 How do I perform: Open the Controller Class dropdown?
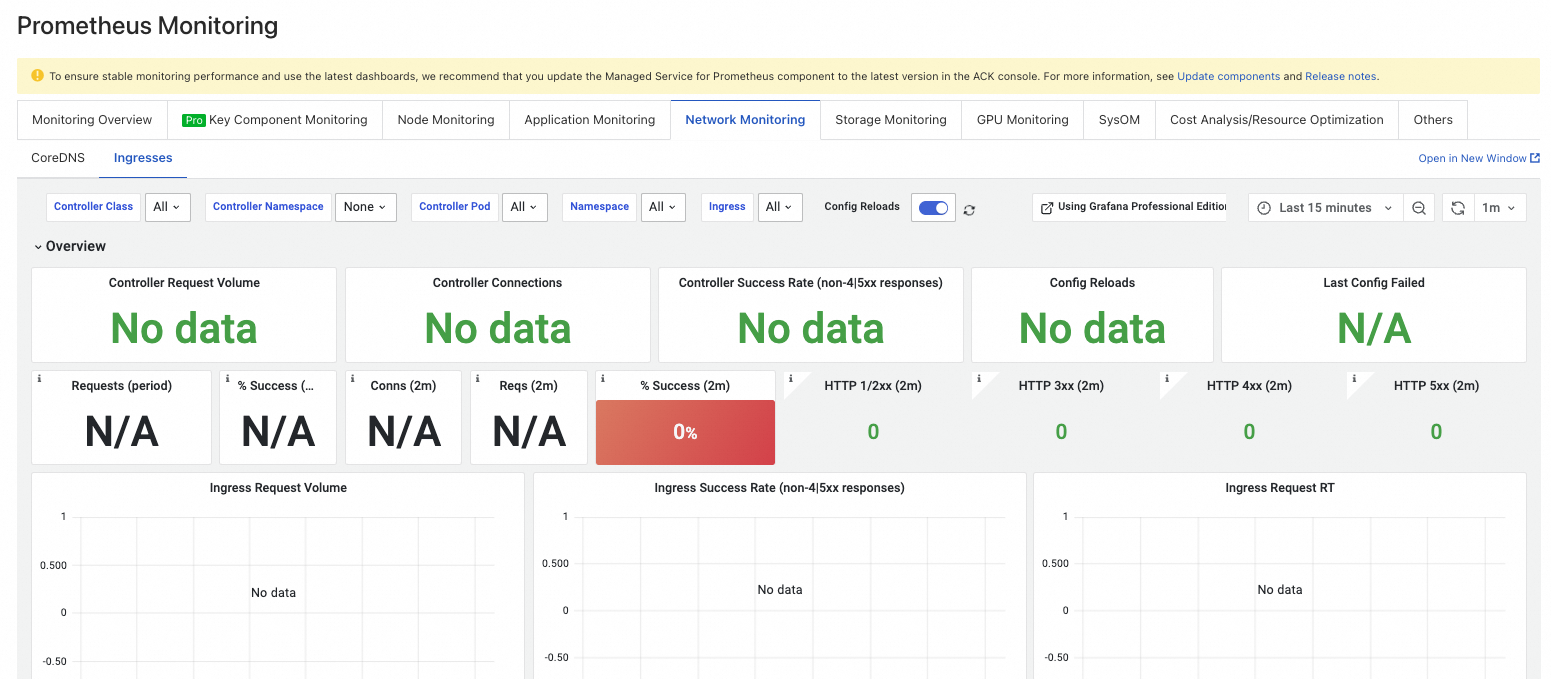point(167,207)
